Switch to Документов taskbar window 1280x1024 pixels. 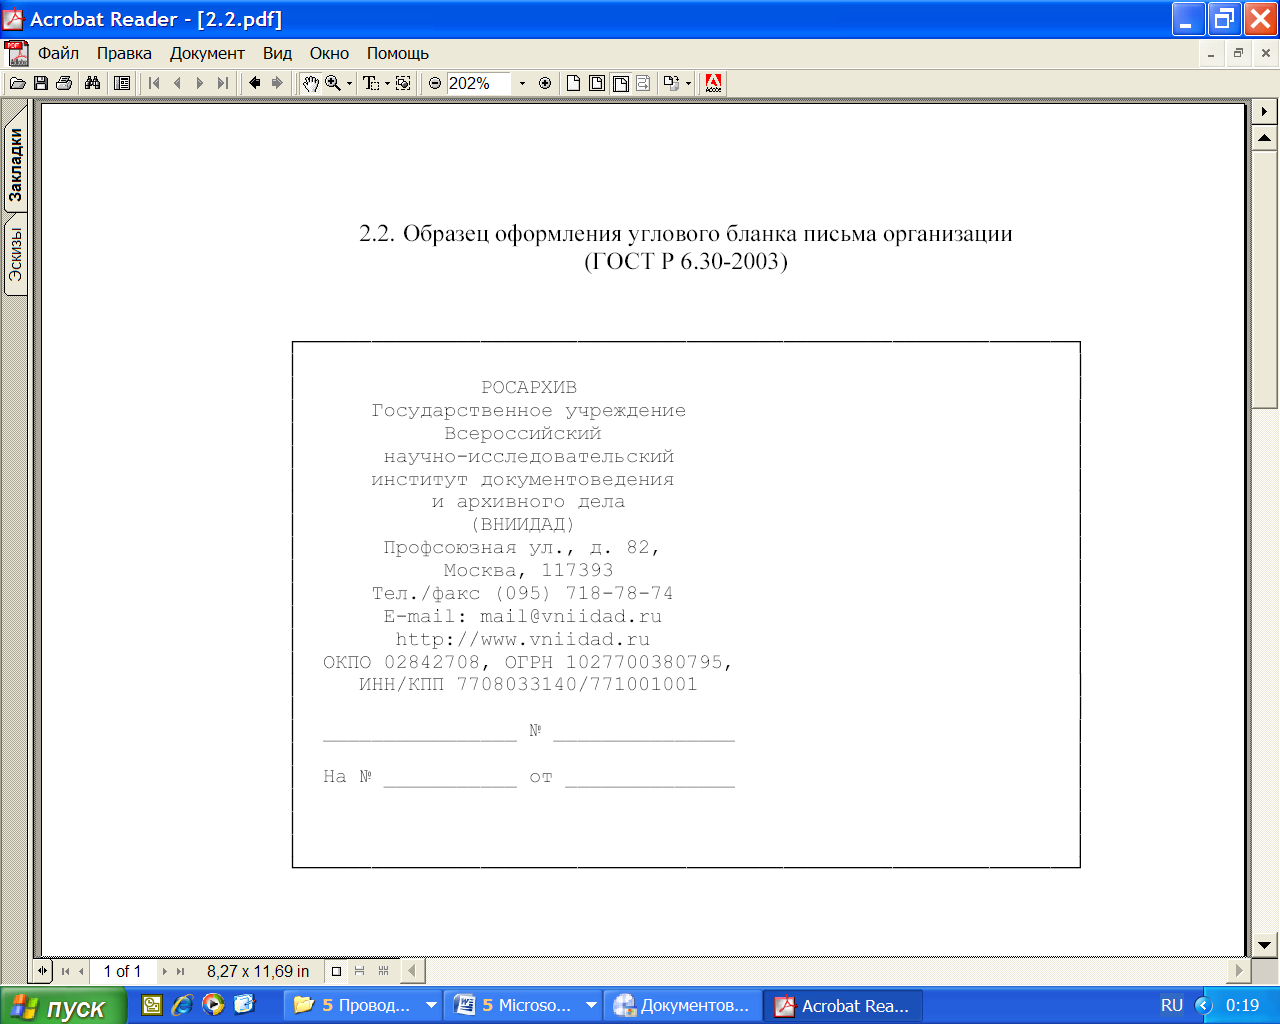683,1006
